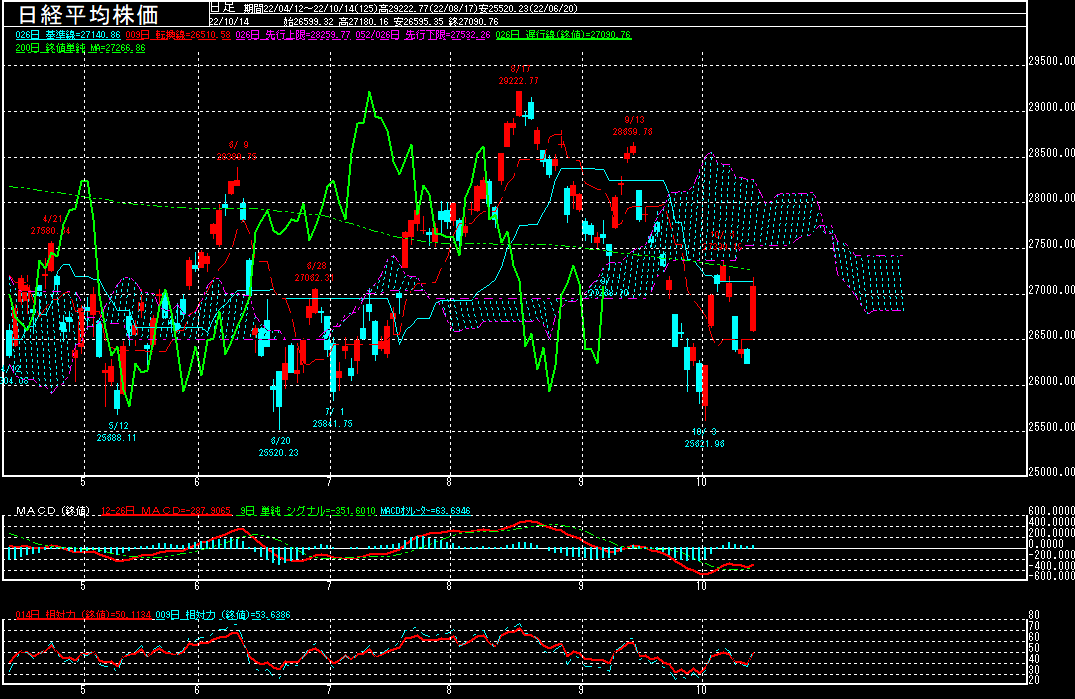Click the 026日 基準線=27140.86 legend label
1075x699 pixels.
(68, 35)
